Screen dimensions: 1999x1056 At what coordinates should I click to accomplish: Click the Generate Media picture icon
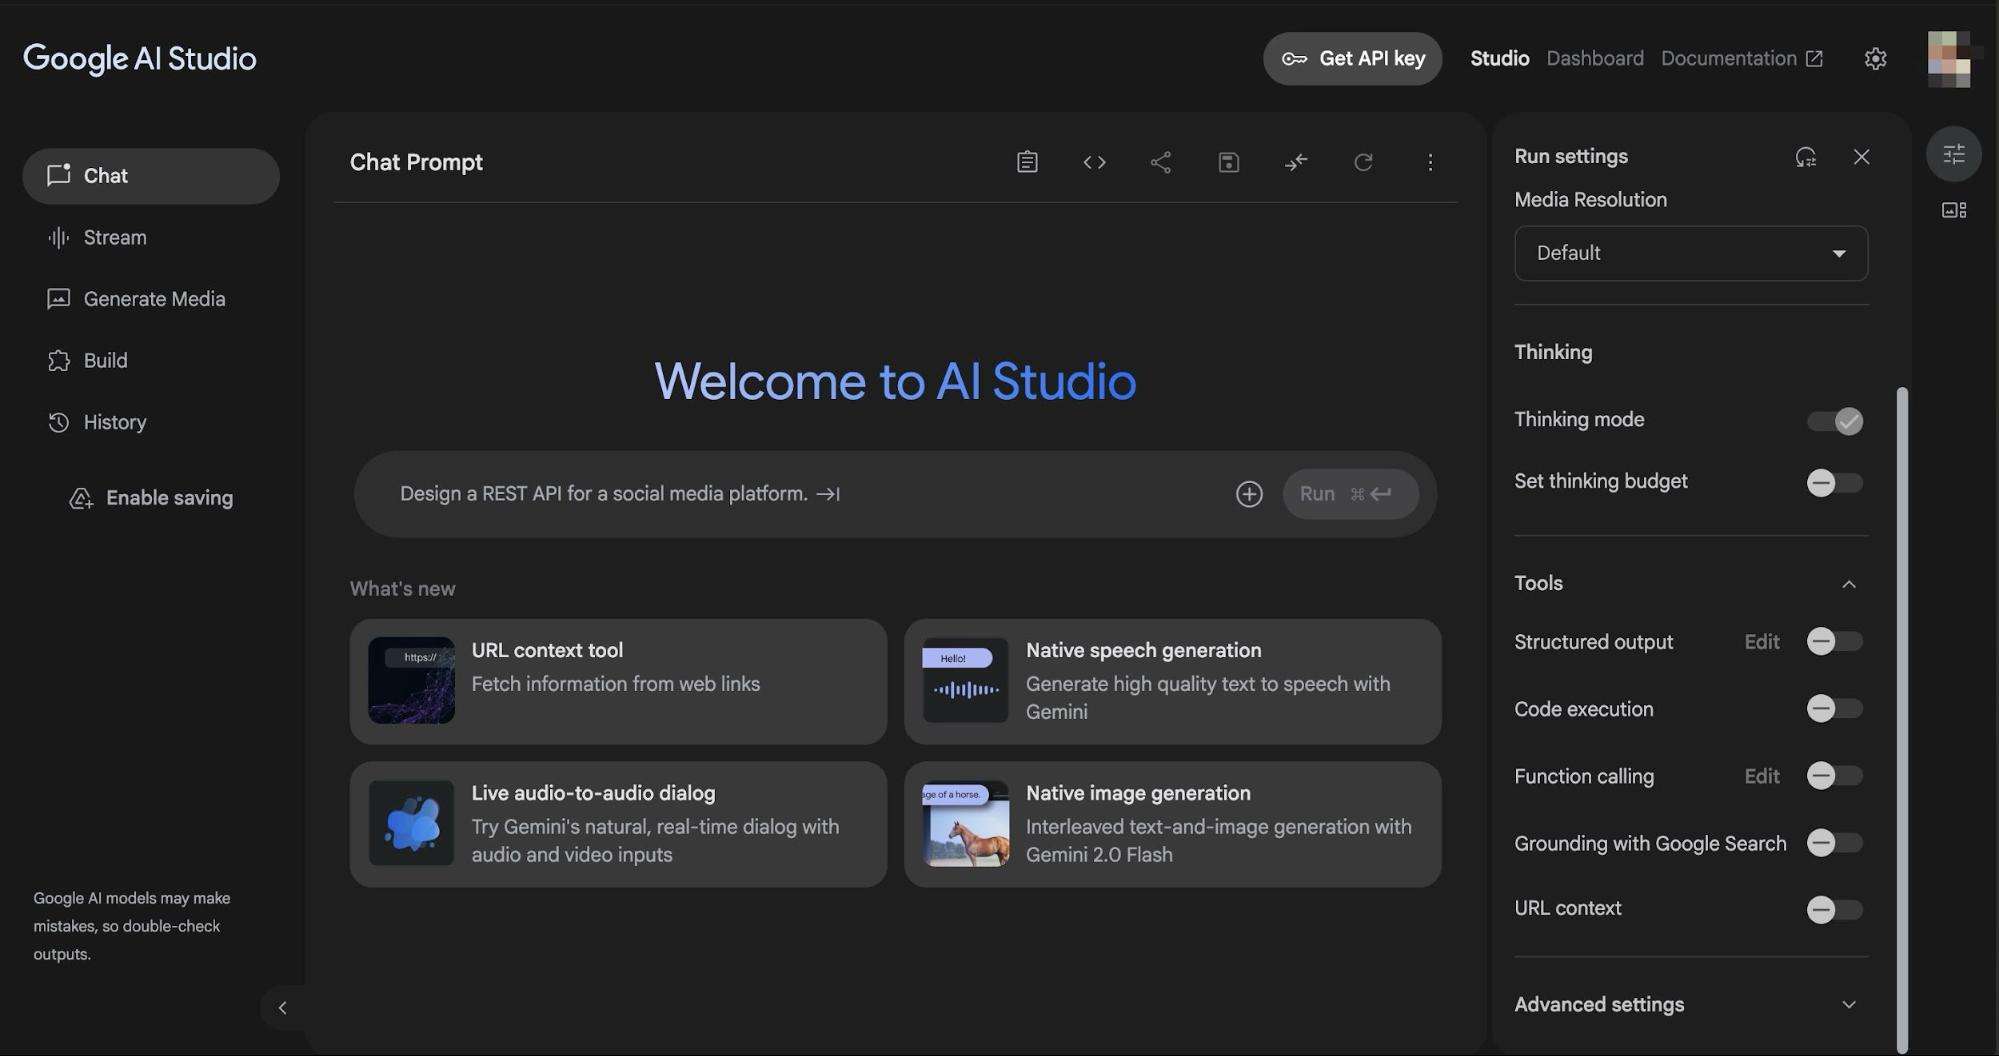59,299
